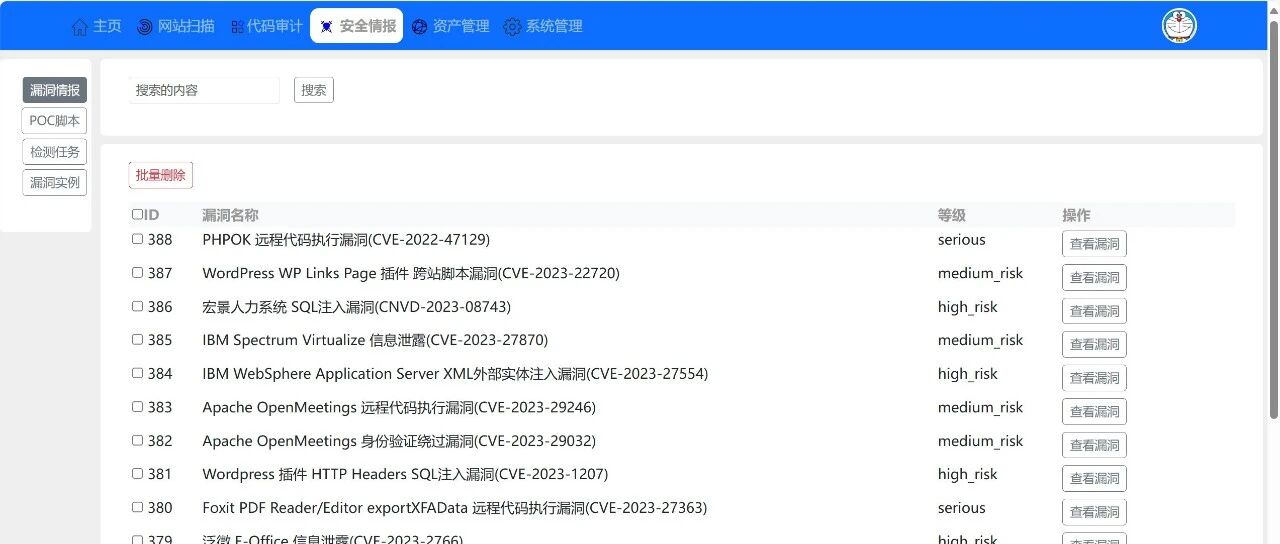Click the 批量删除 button
Image resolution: width=1280 pixels, height=544 pixels.
(x=161, y=175)
